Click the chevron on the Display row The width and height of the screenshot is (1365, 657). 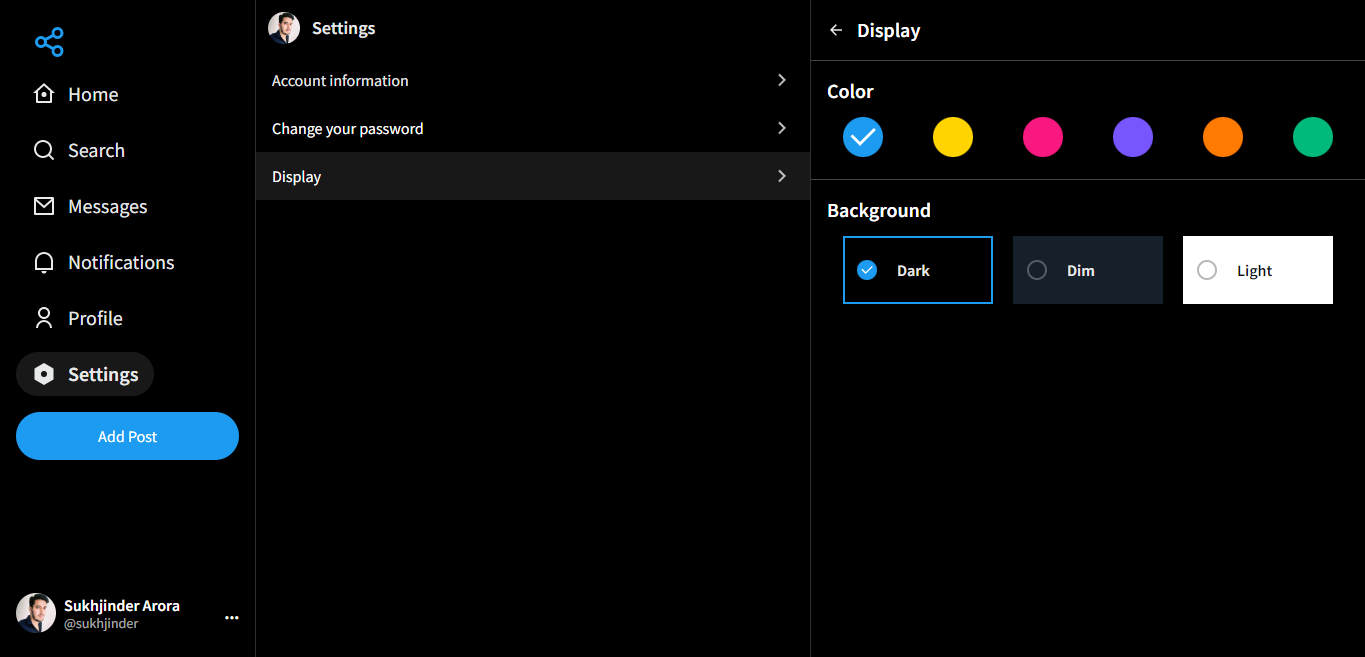[782, 176]
